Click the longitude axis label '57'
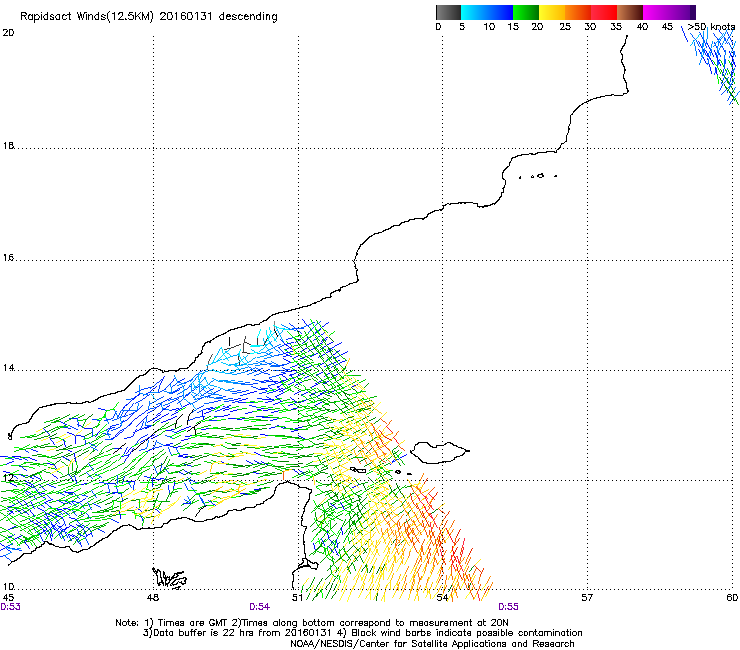The width and height of the screenshot is (740, 650). [587, 598]
